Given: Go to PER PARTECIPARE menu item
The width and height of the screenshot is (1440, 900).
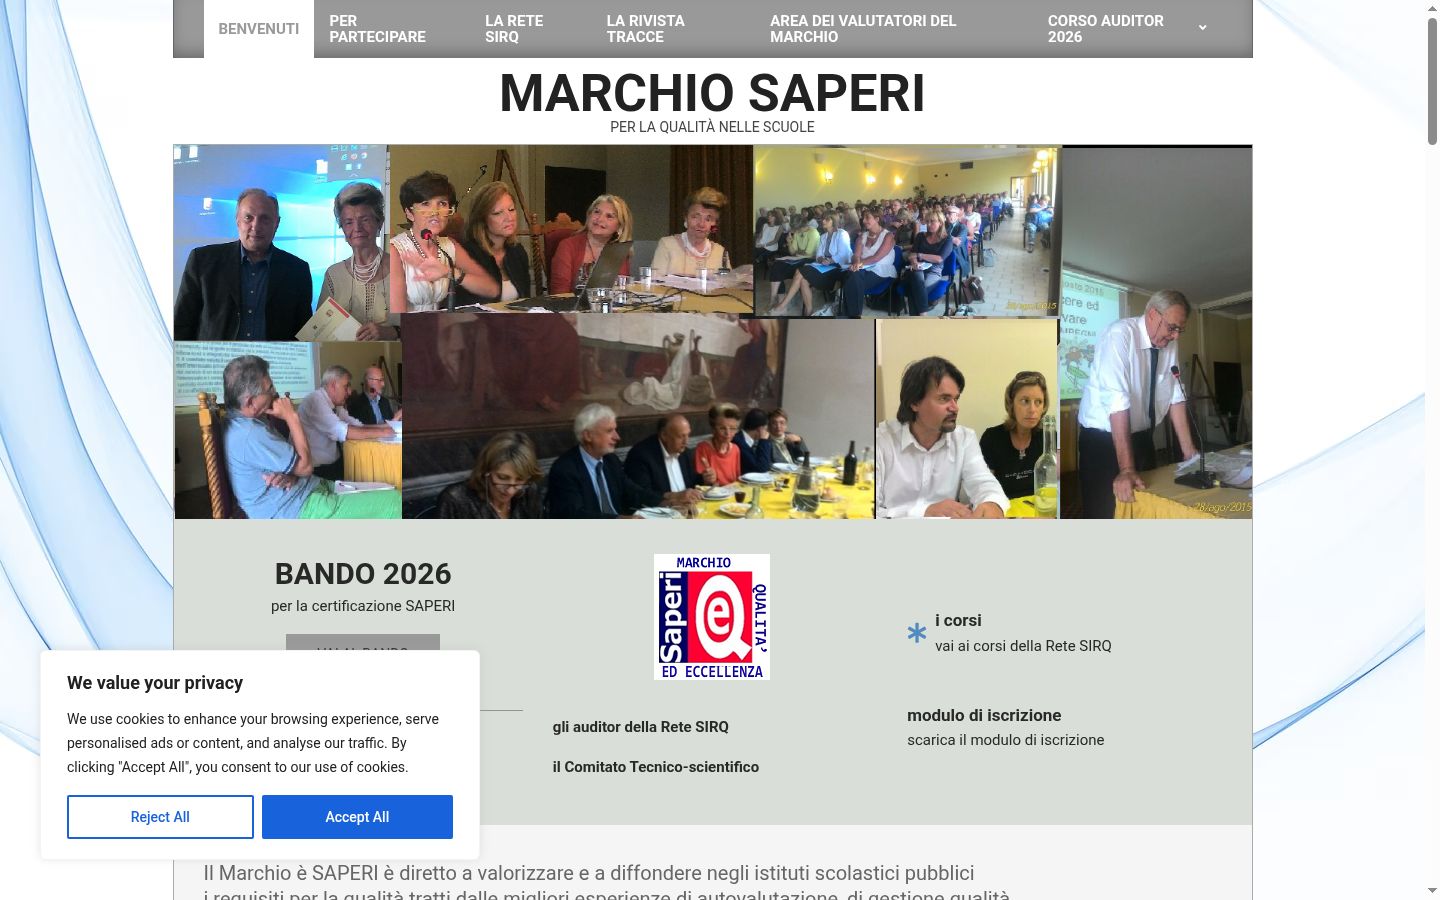Looking at the screenshot, I should (377, 29).
